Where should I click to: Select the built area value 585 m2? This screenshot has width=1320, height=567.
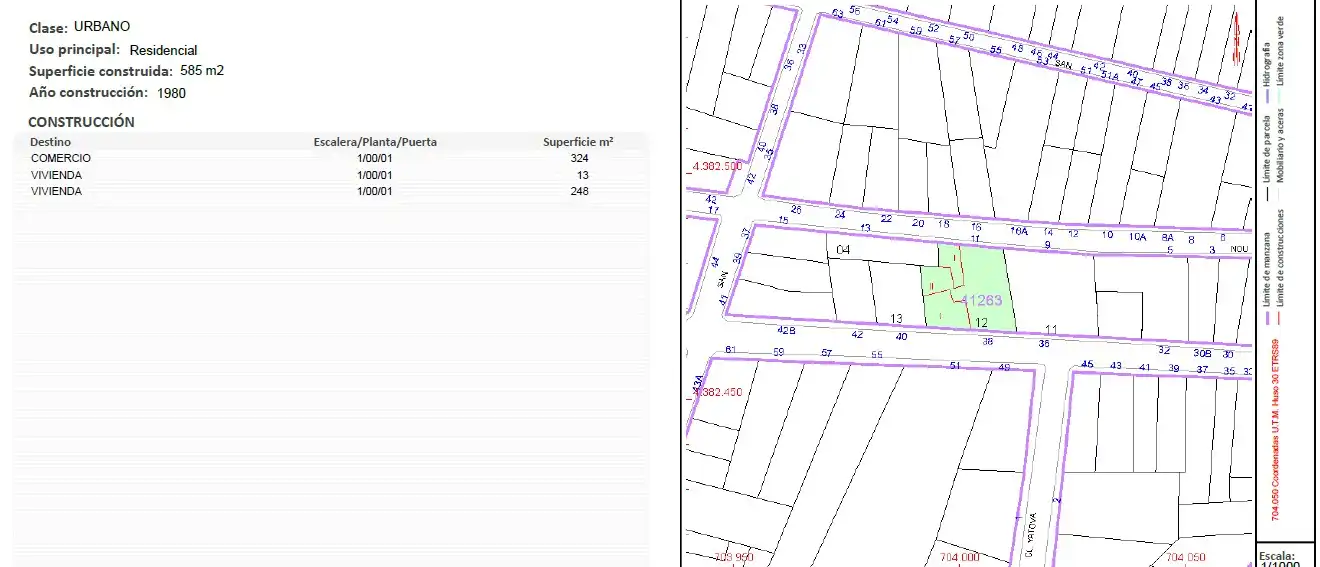(202, 71)
